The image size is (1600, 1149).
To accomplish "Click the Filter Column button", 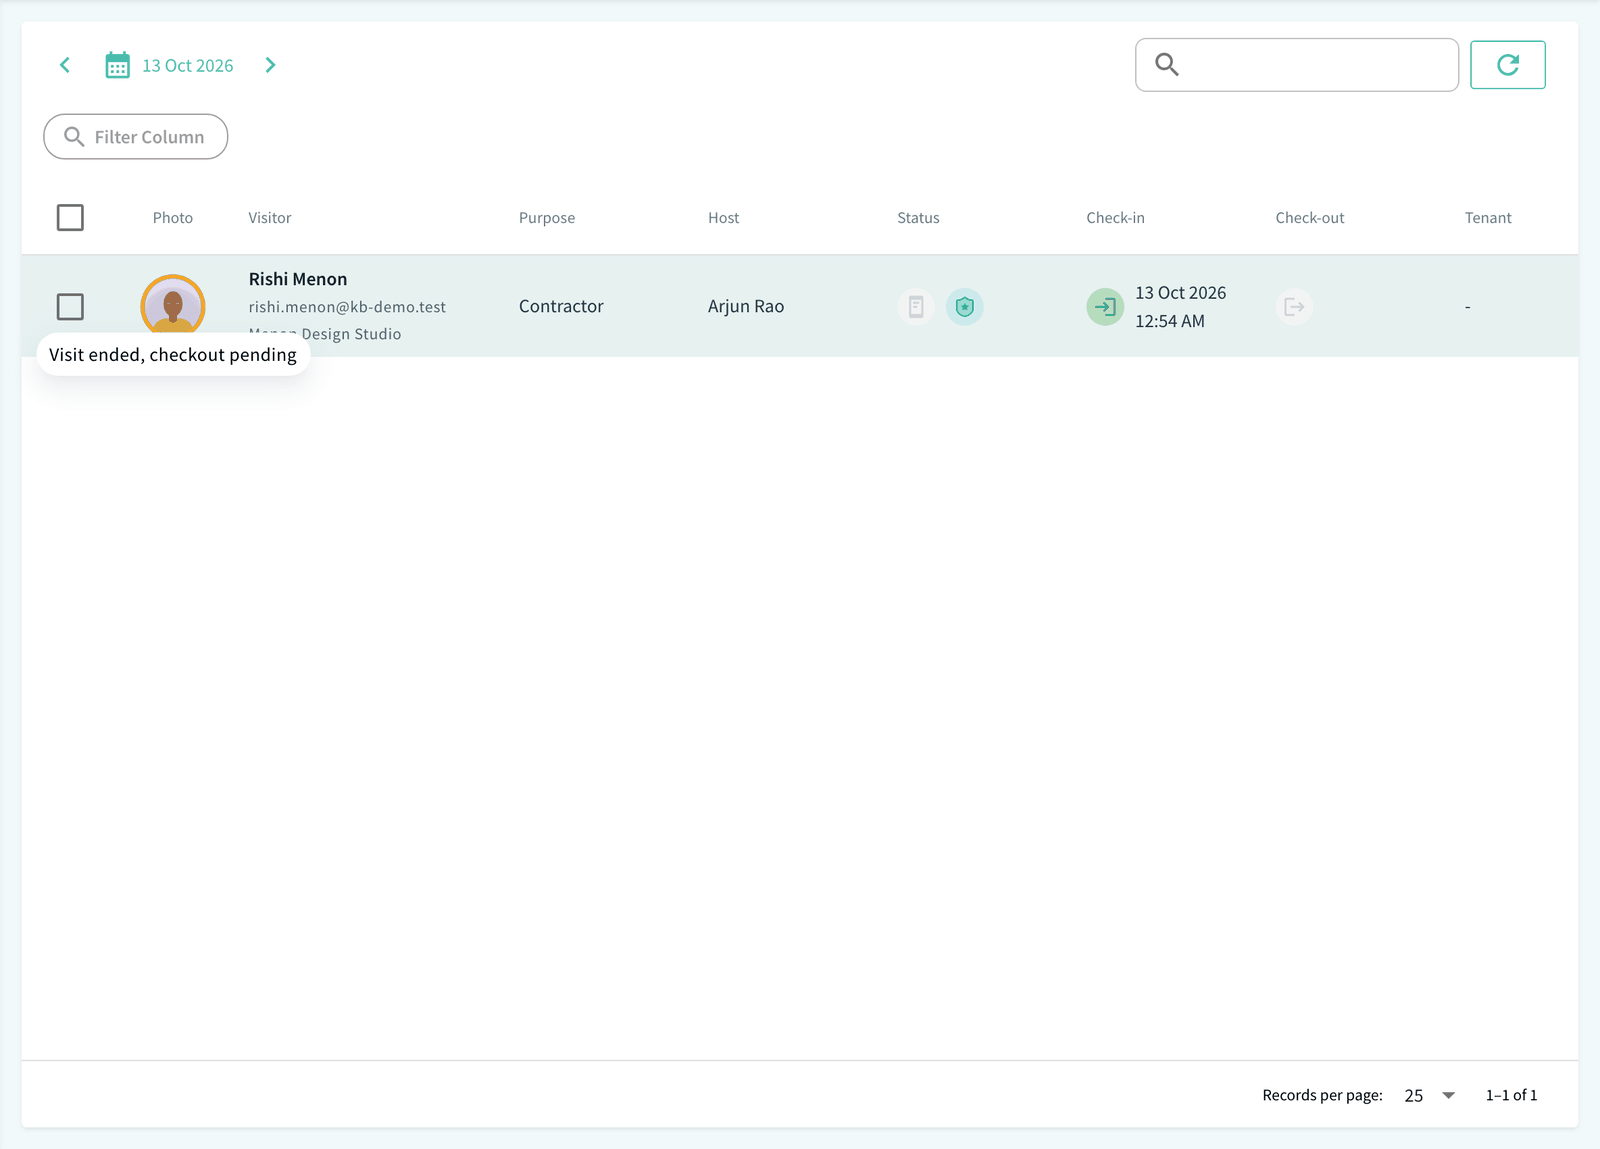I will 136,137.
